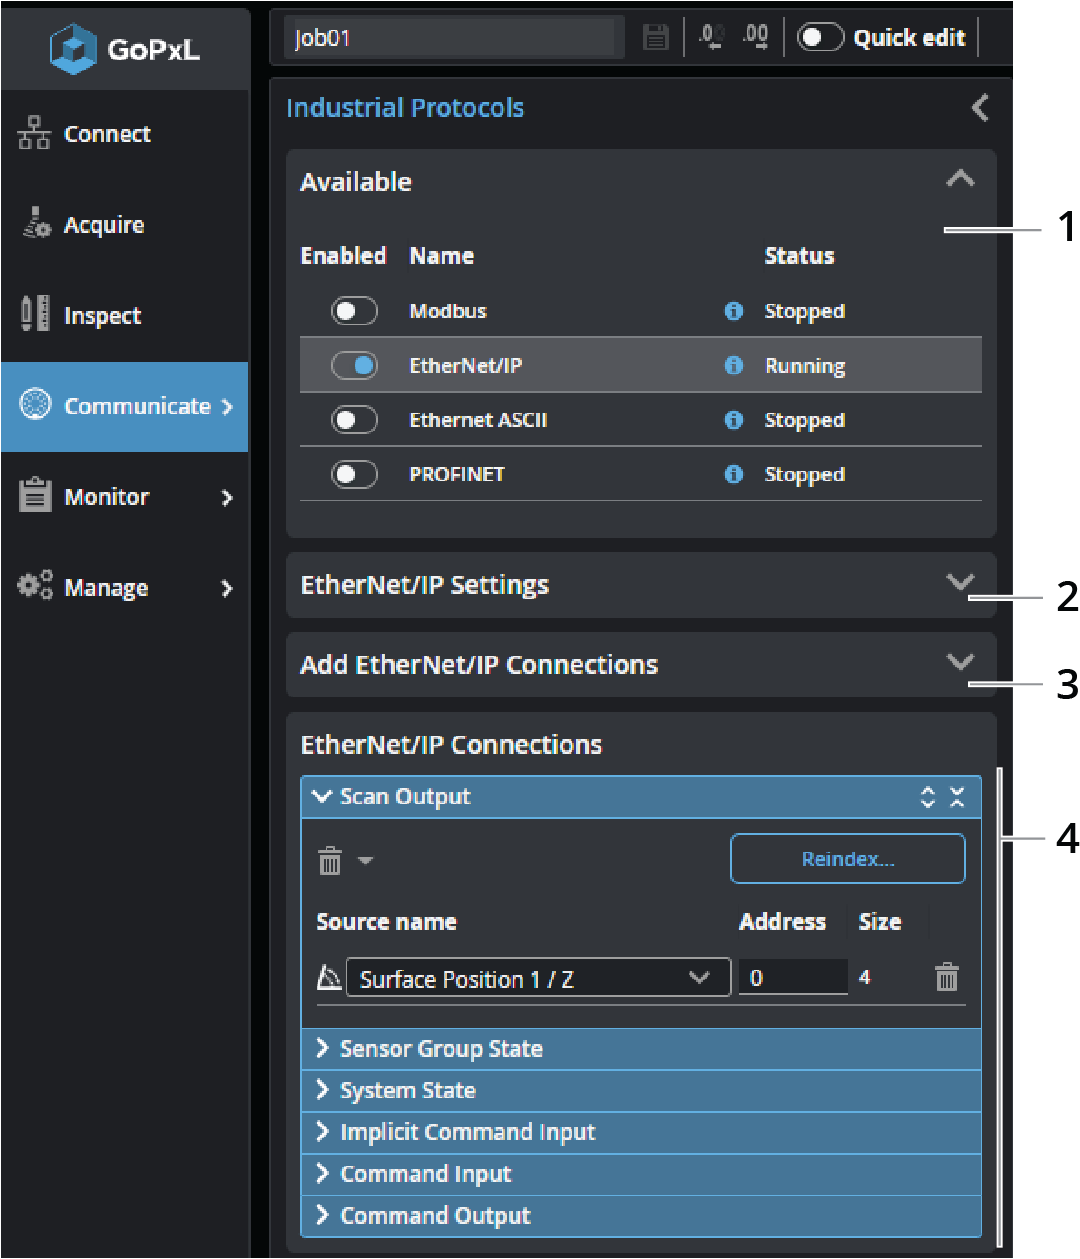Click the collapse-all icon in Scan Output header
Image resolution: width=1080 pixels, height=1259 pixels.
point(957,797)
